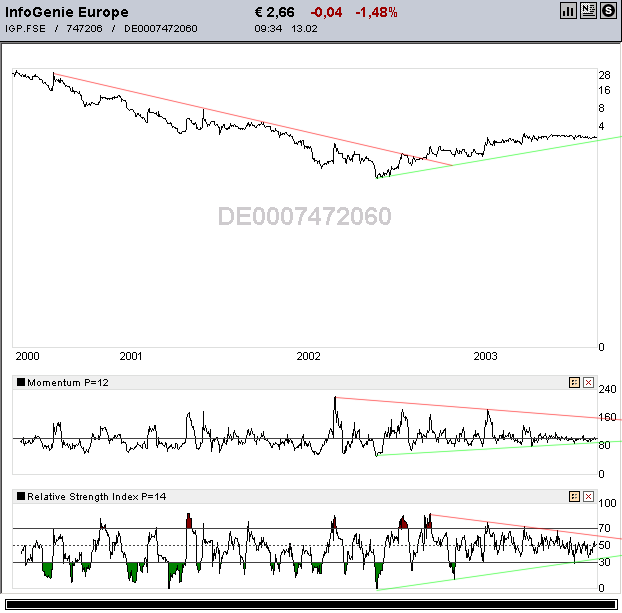Click the Relative Strength Index P=14 label
The width and height of the screenshot is (622, 613).
click(96, 496)
